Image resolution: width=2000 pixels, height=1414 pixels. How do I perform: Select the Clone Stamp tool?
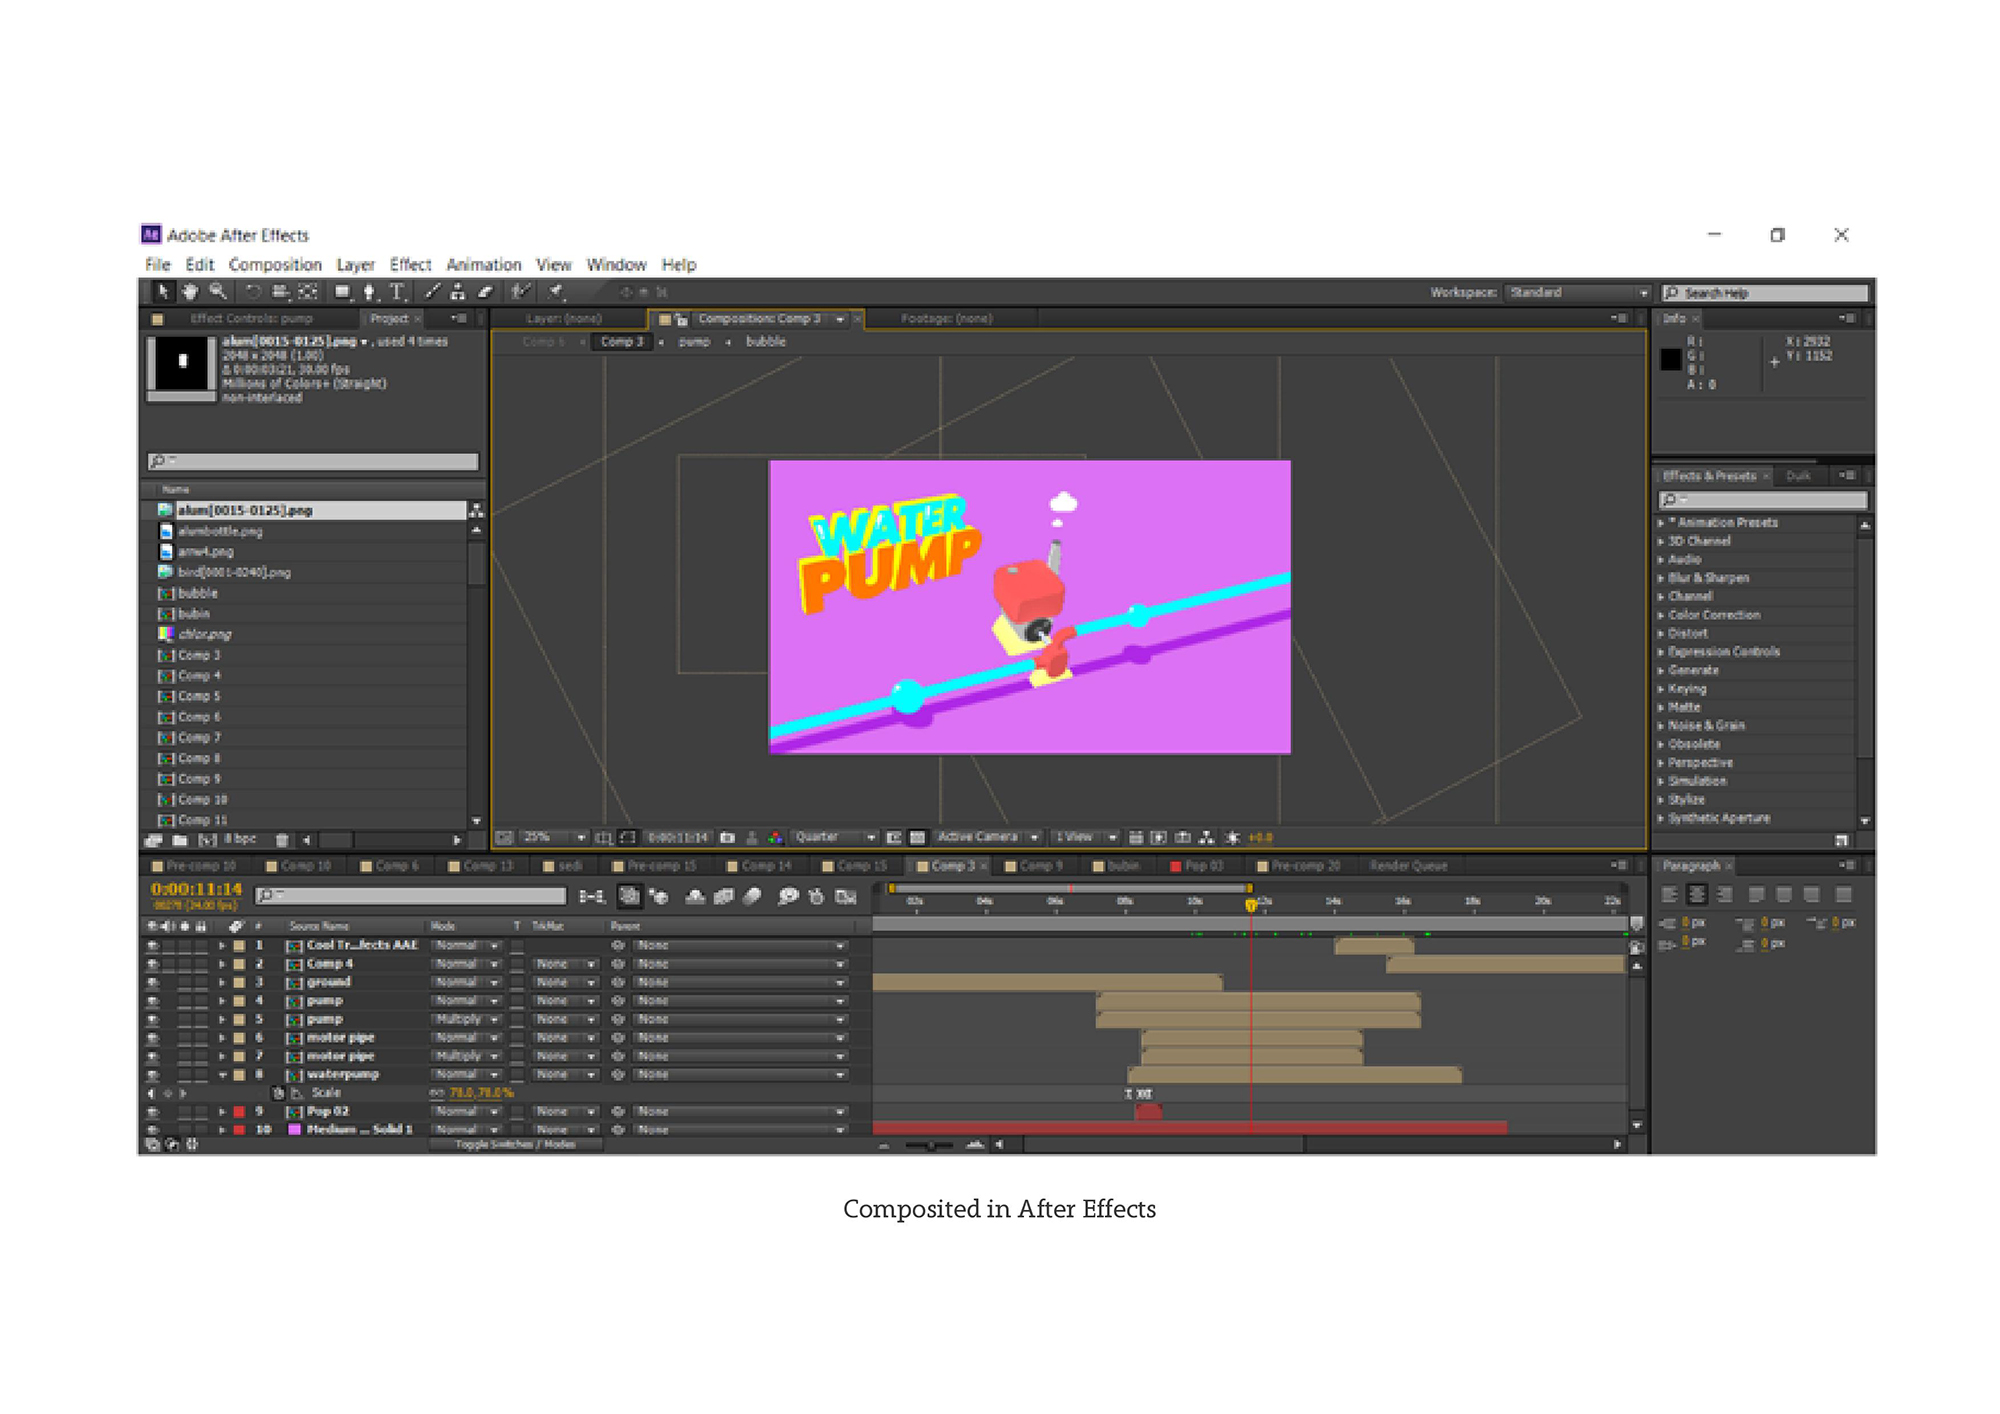pos(457,291)
